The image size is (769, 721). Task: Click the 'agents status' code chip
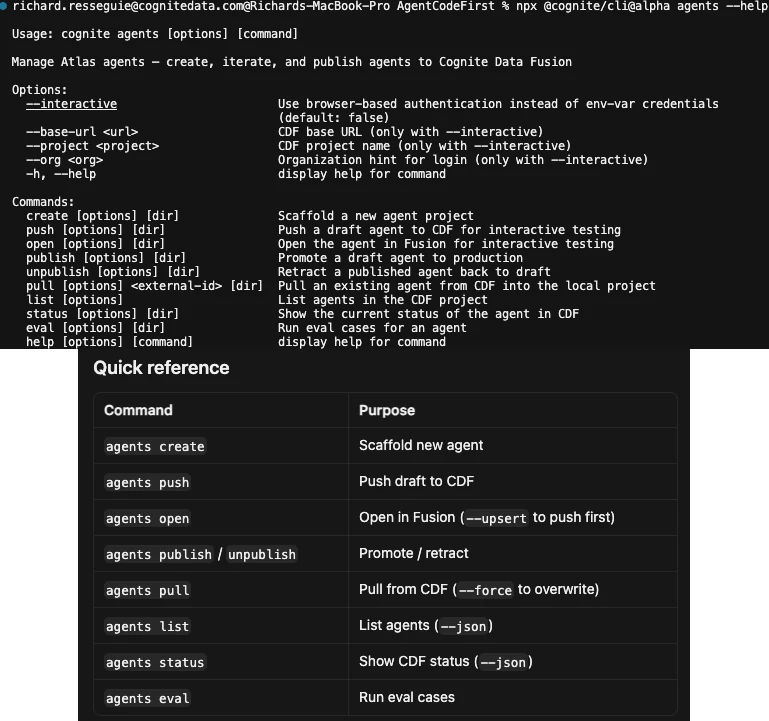(x=155, y=663)
